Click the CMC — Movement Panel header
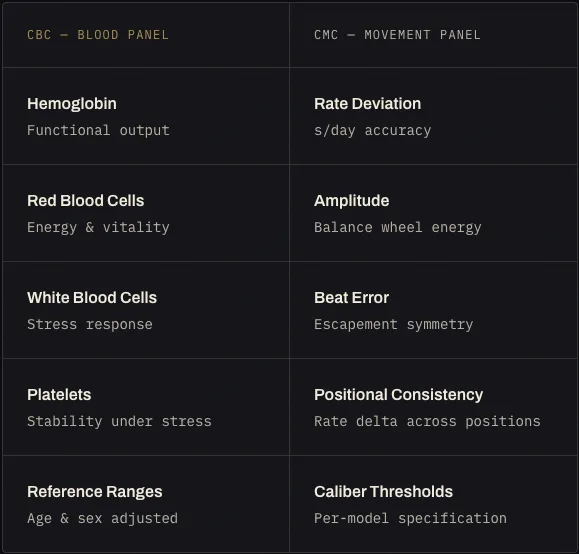Viewport: 579px width, 554px height. pyautogui.click(x=397, y=35)
